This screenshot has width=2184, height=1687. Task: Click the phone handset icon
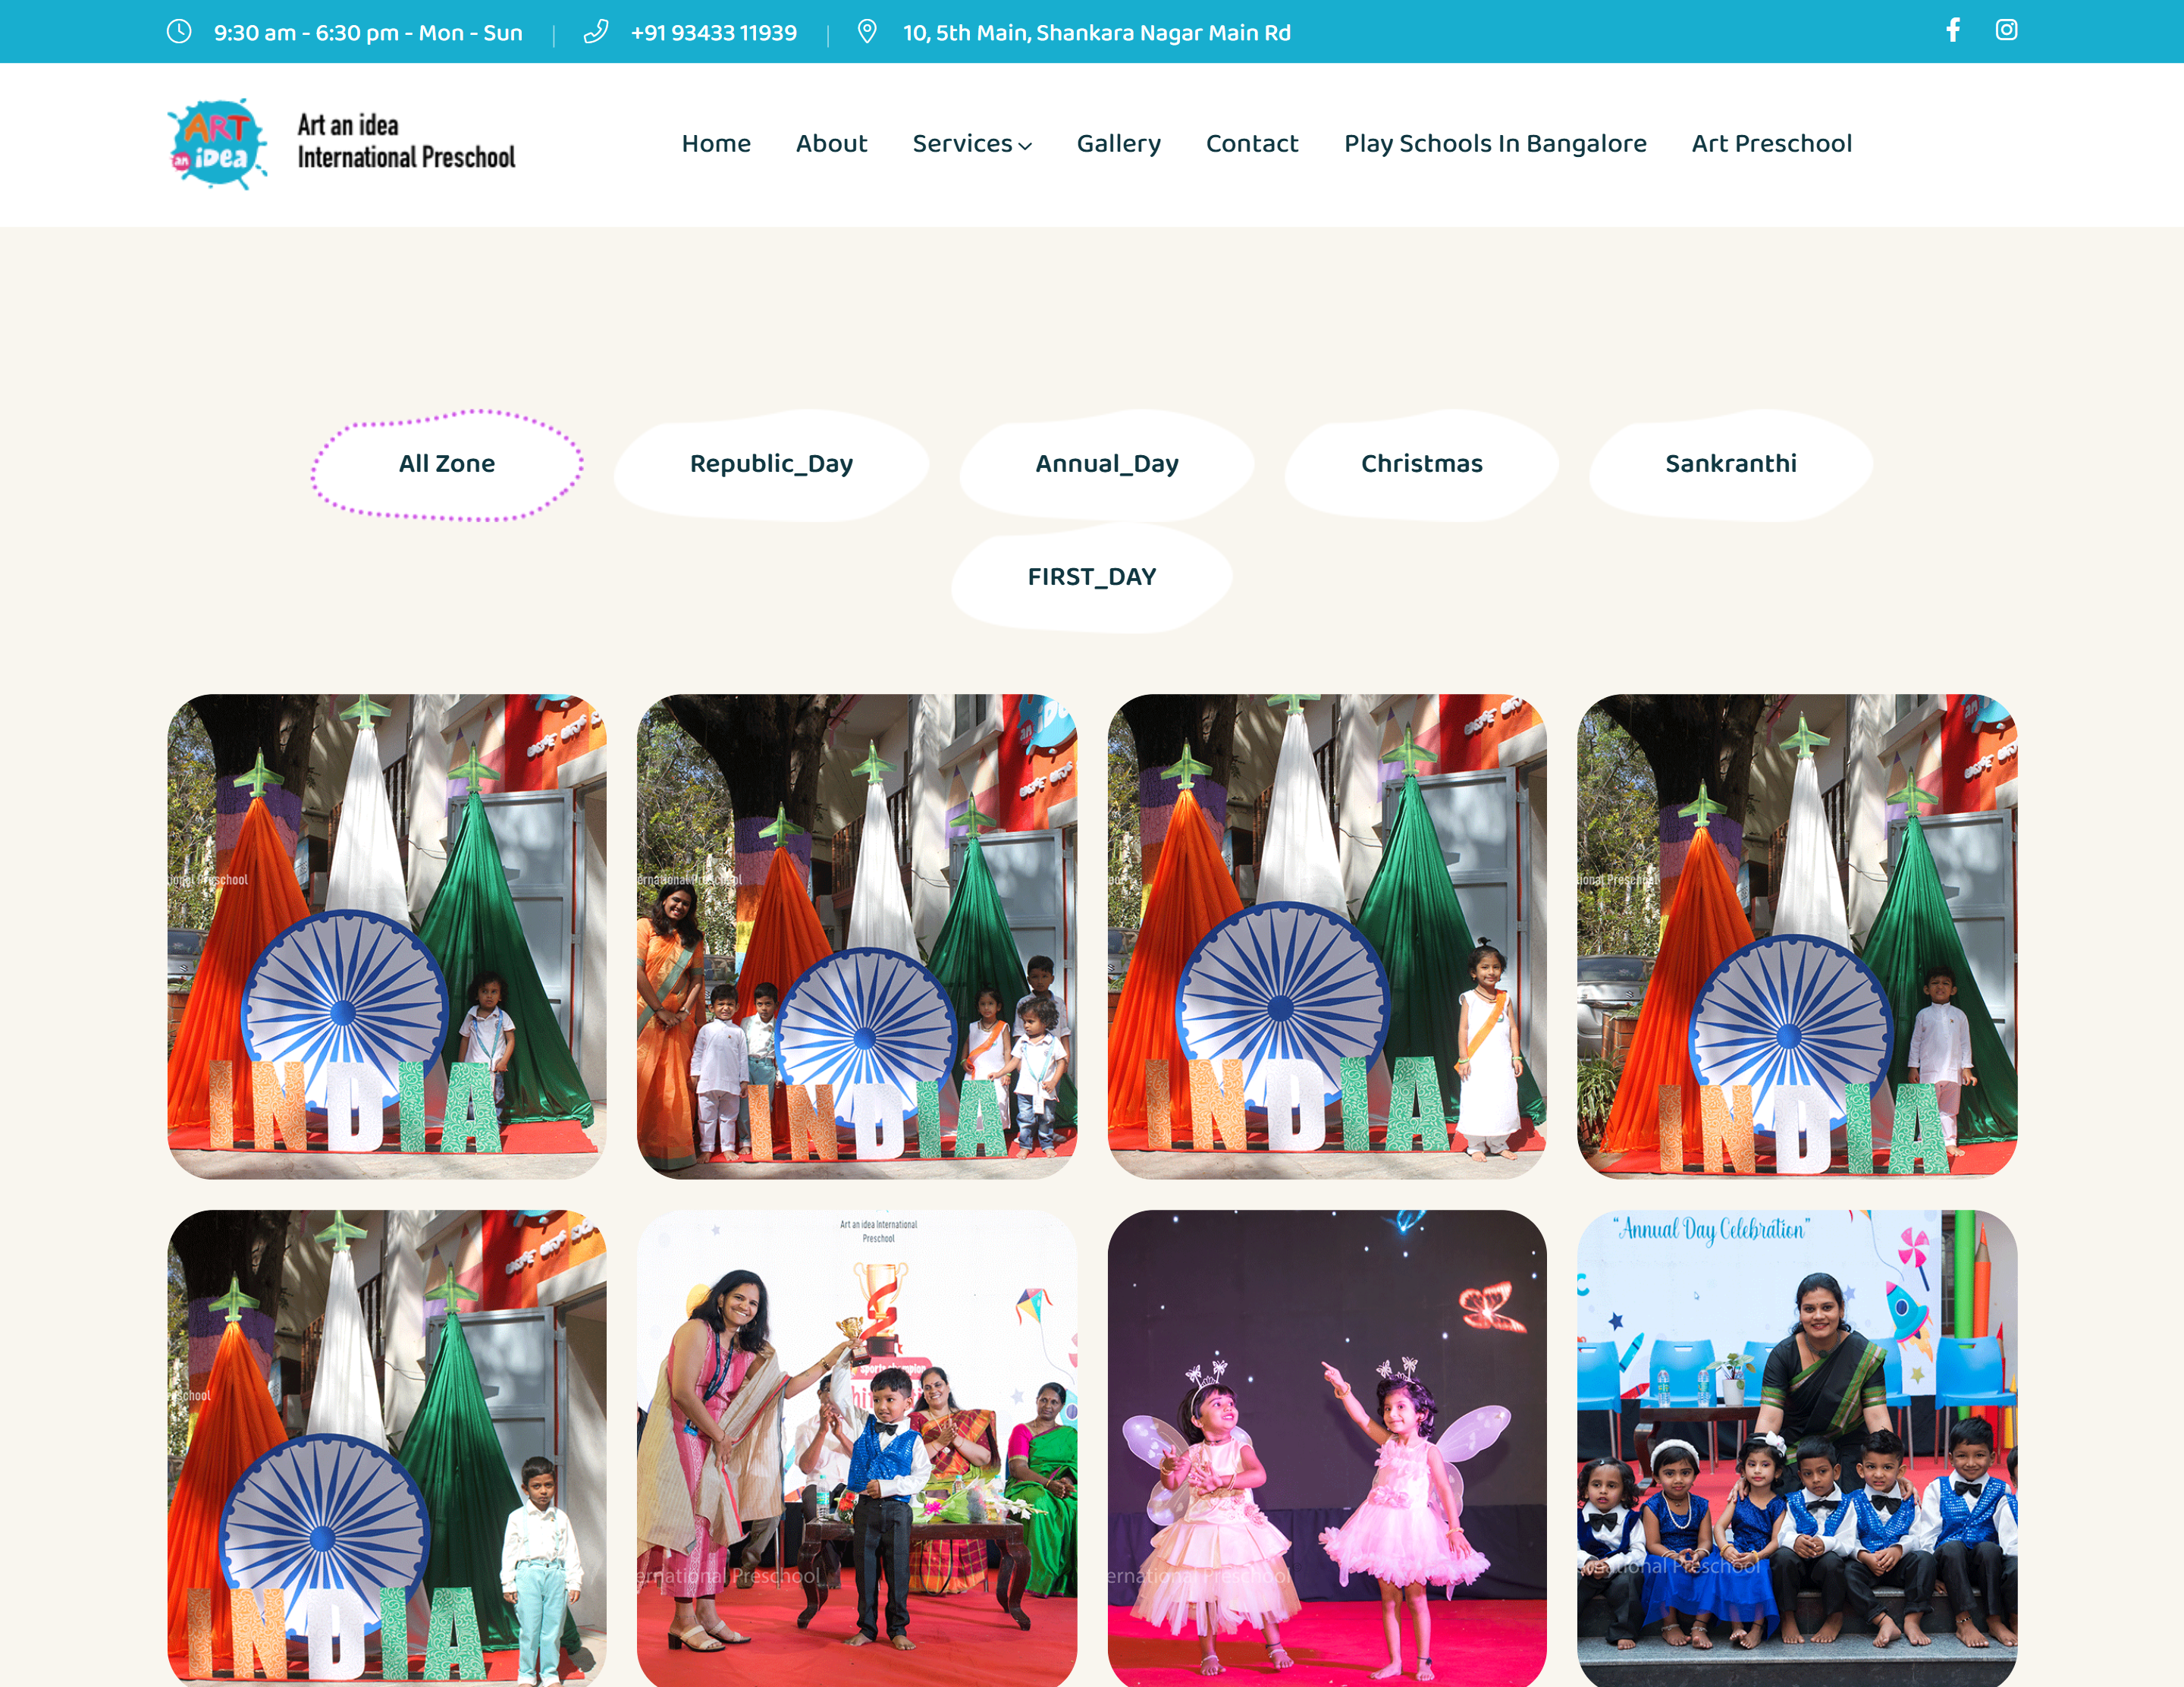pyautogui.click(x=596, y=32)
